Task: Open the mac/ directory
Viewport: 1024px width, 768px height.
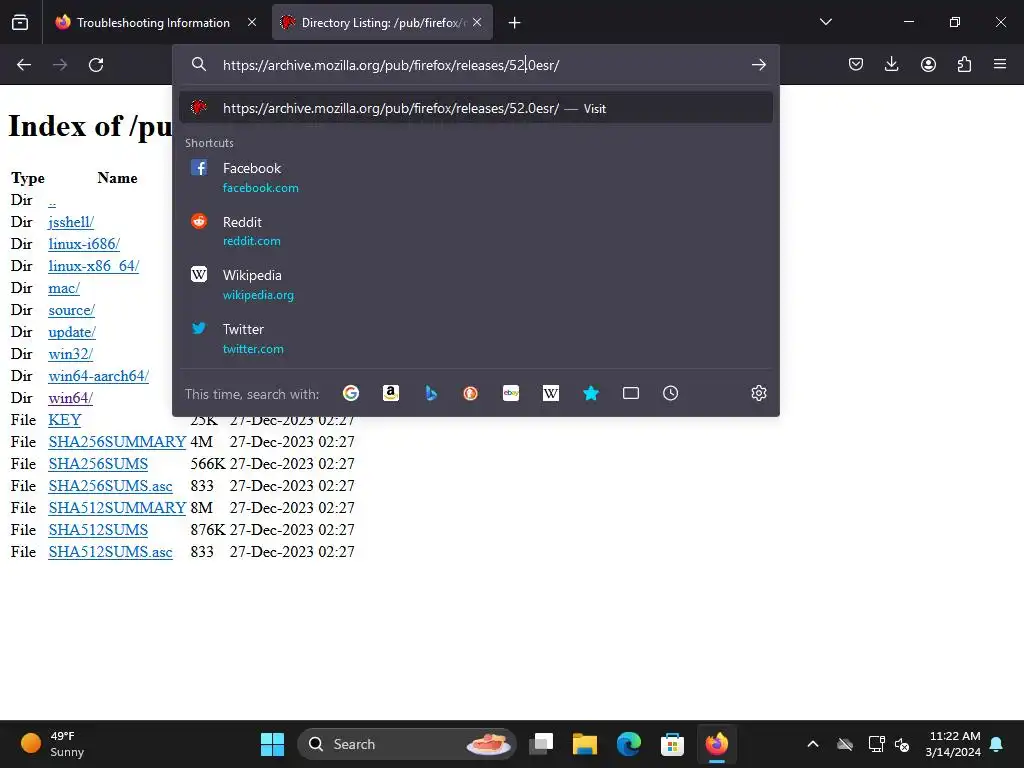Action: coord(64,288)
